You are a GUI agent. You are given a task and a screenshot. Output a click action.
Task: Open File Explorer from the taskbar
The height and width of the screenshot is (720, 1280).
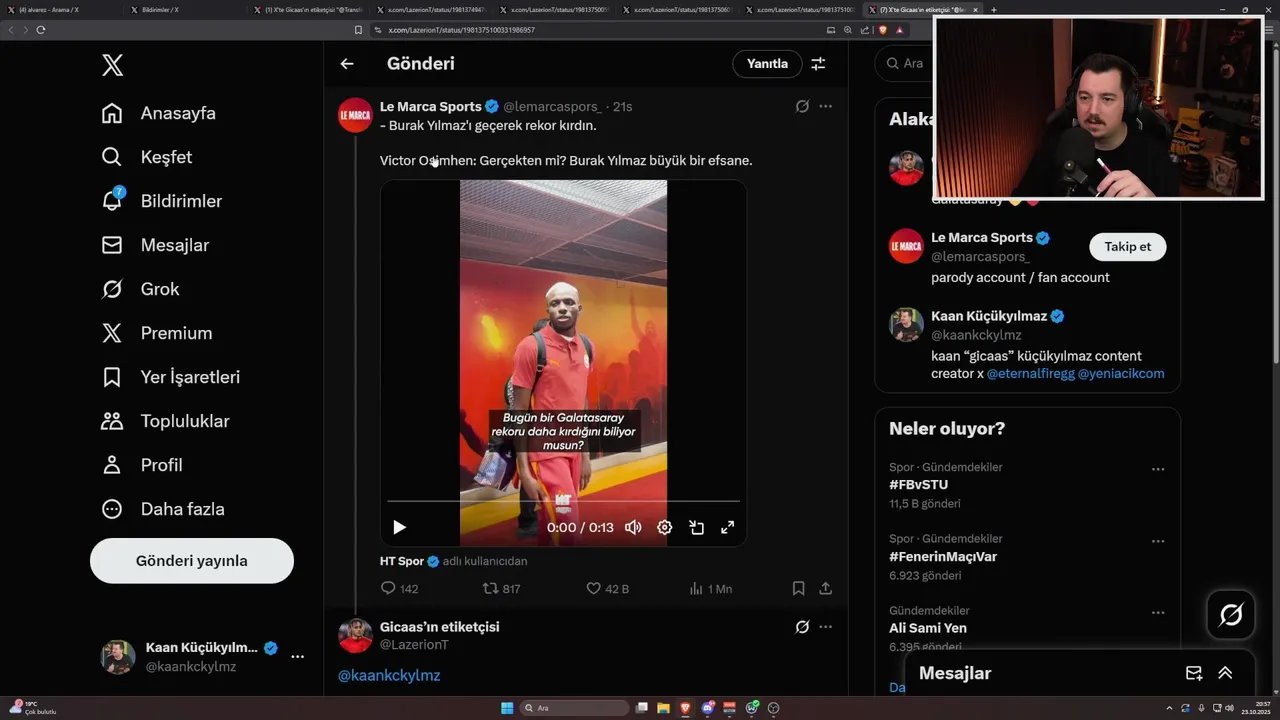(663, 708)
